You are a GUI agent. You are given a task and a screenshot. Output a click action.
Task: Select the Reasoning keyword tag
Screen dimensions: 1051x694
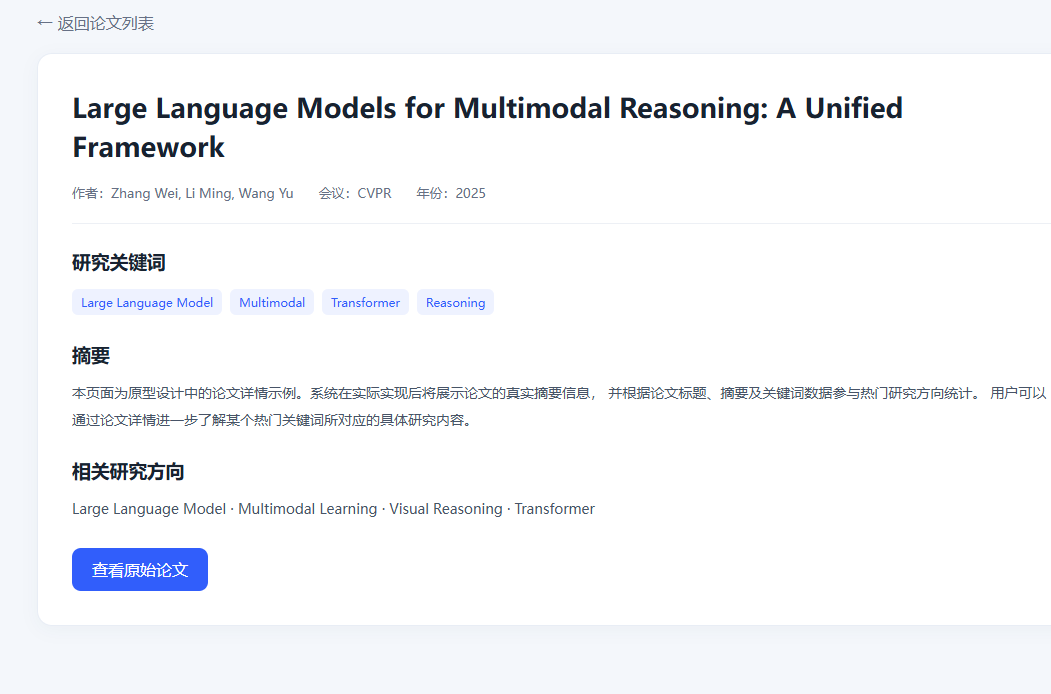coord(456,302)
